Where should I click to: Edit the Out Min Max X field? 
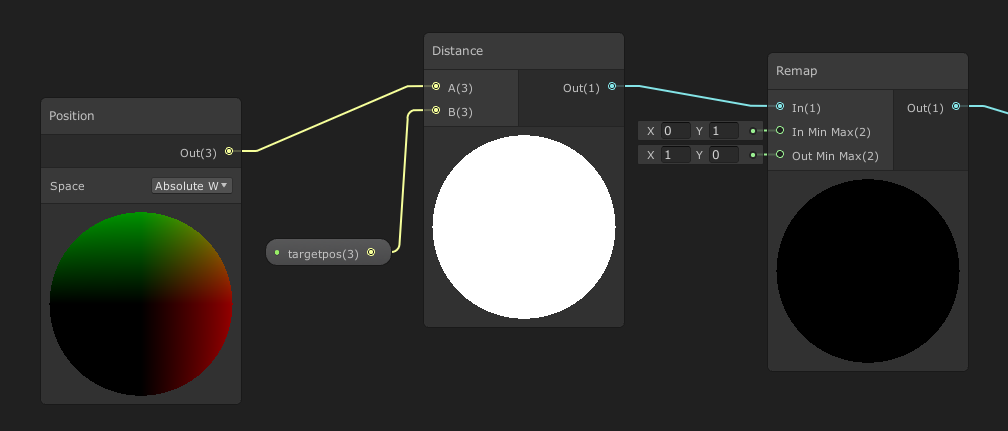click(676, 155)
